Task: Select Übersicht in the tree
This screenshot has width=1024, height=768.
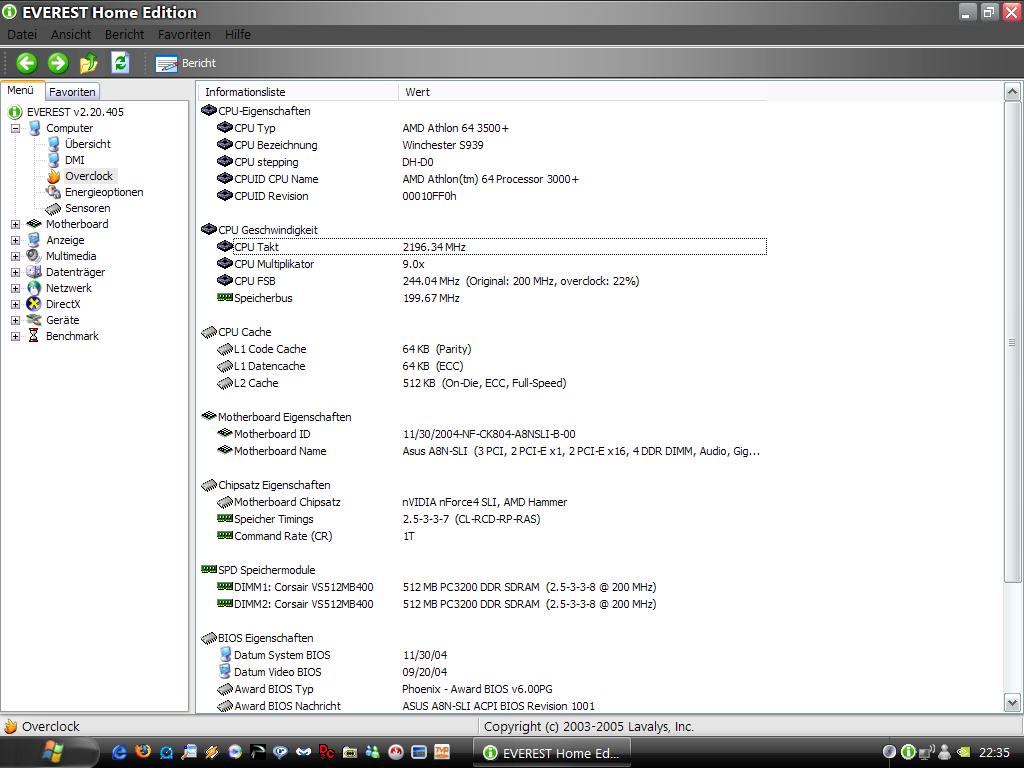Action: [88, 144]
